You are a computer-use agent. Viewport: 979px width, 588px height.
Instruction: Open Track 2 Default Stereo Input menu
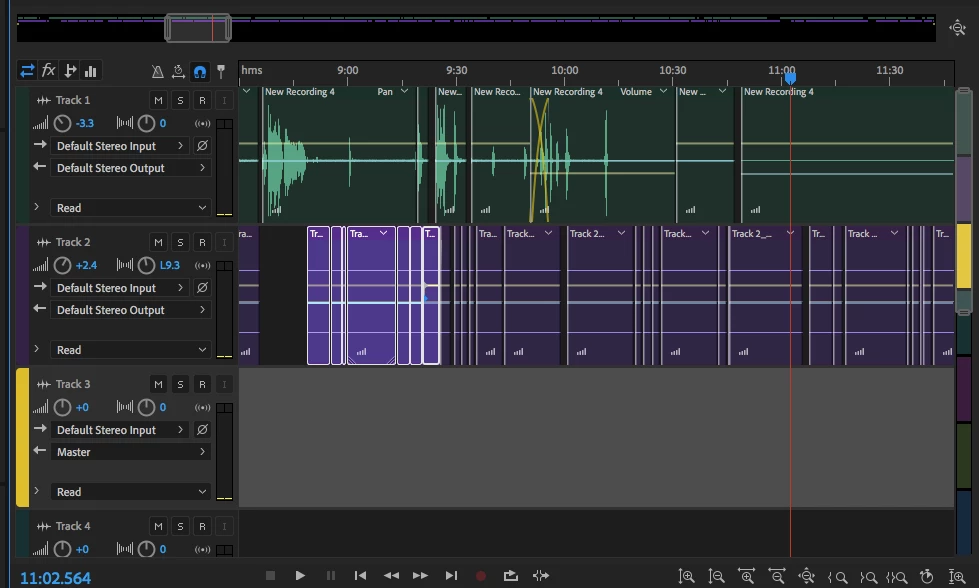pyautogui.click(x=121, y=288)
